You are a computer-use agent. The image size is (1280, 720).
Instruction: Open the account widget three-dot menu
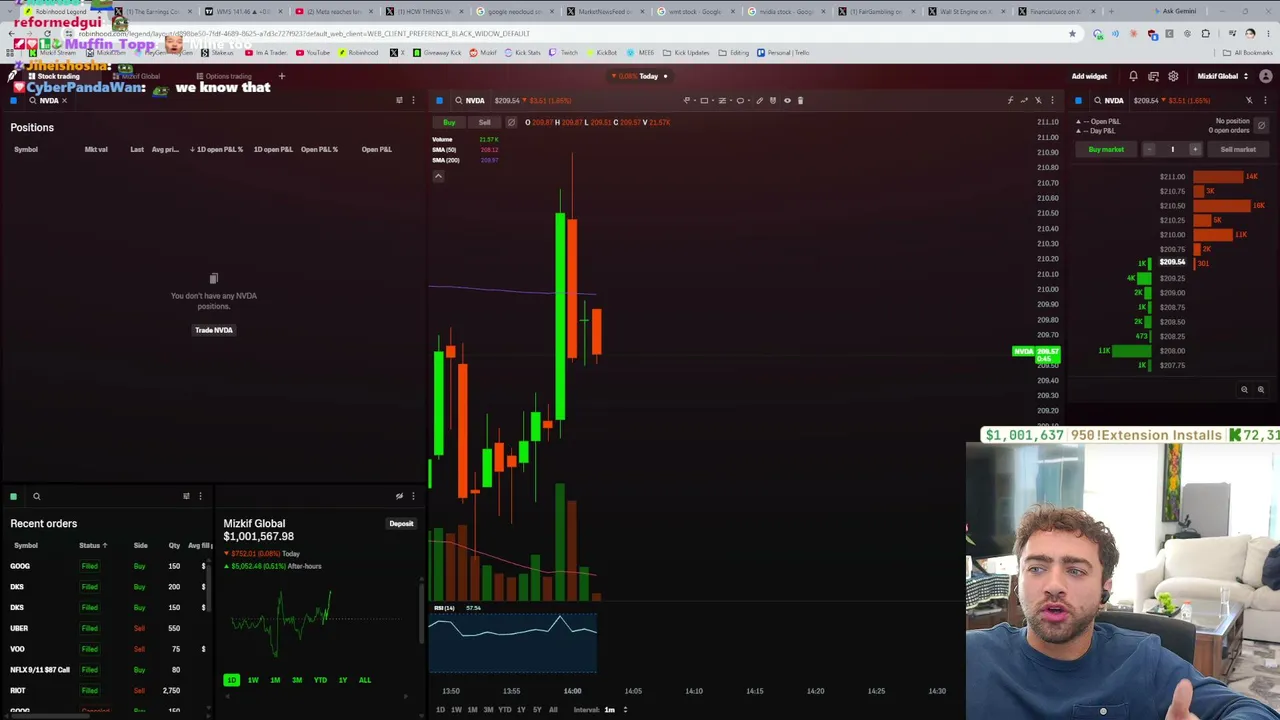tap(413, 496)
